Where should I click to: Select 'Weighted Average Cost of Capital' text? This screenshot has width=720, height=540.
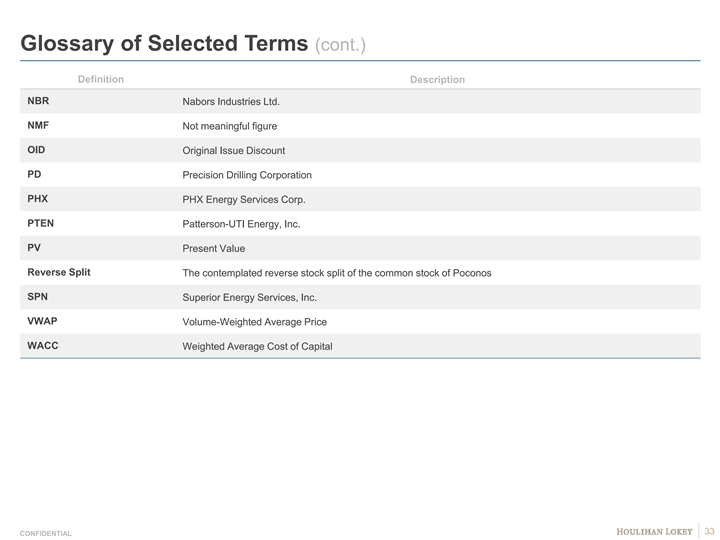pyautogui.click(x=257, y=347)
